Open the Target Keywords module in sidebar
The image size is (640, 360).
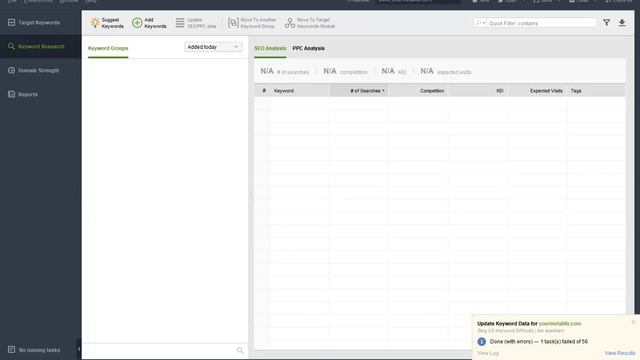[x=34, y=22]
